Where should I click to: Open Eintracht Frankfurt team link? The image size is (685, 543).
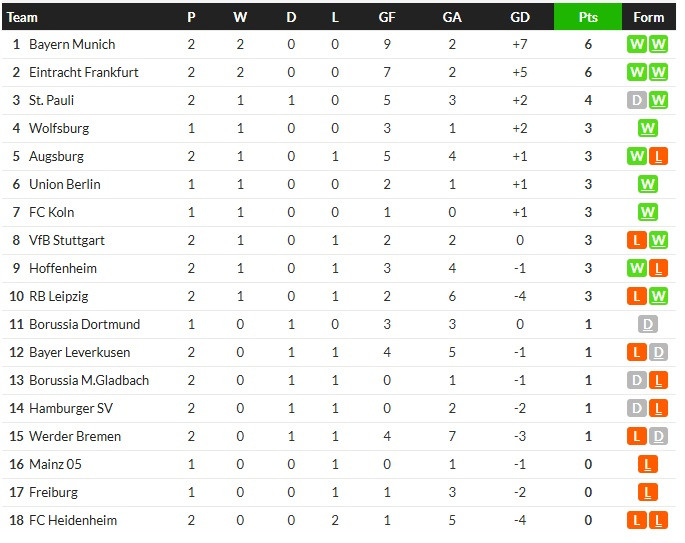(83, 72)
